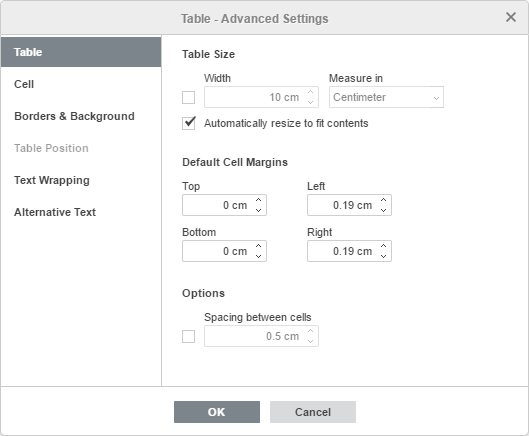The image size is (529, 436).
Task: Increase the Top margin value
Action: tap(258, 200)
